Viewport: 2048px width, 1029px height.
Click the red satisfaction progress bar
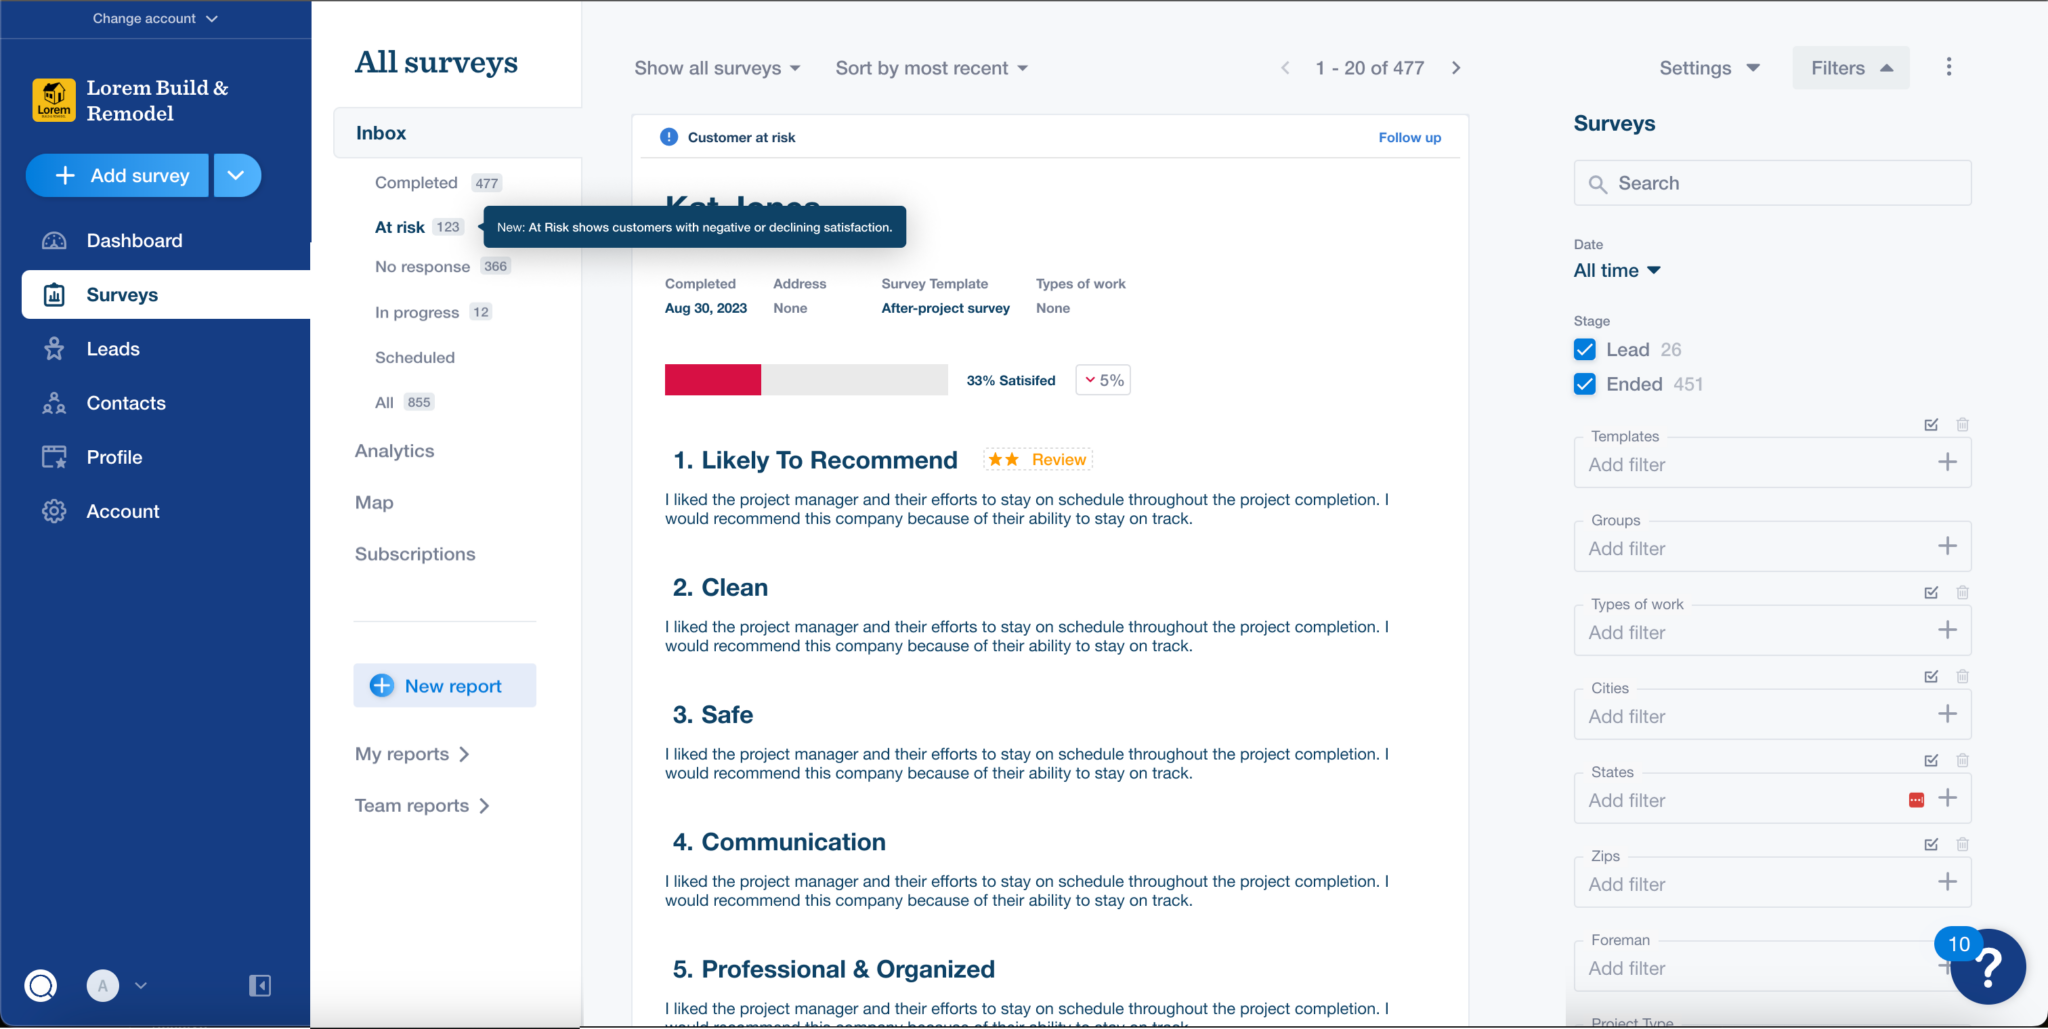click(713, 380)
